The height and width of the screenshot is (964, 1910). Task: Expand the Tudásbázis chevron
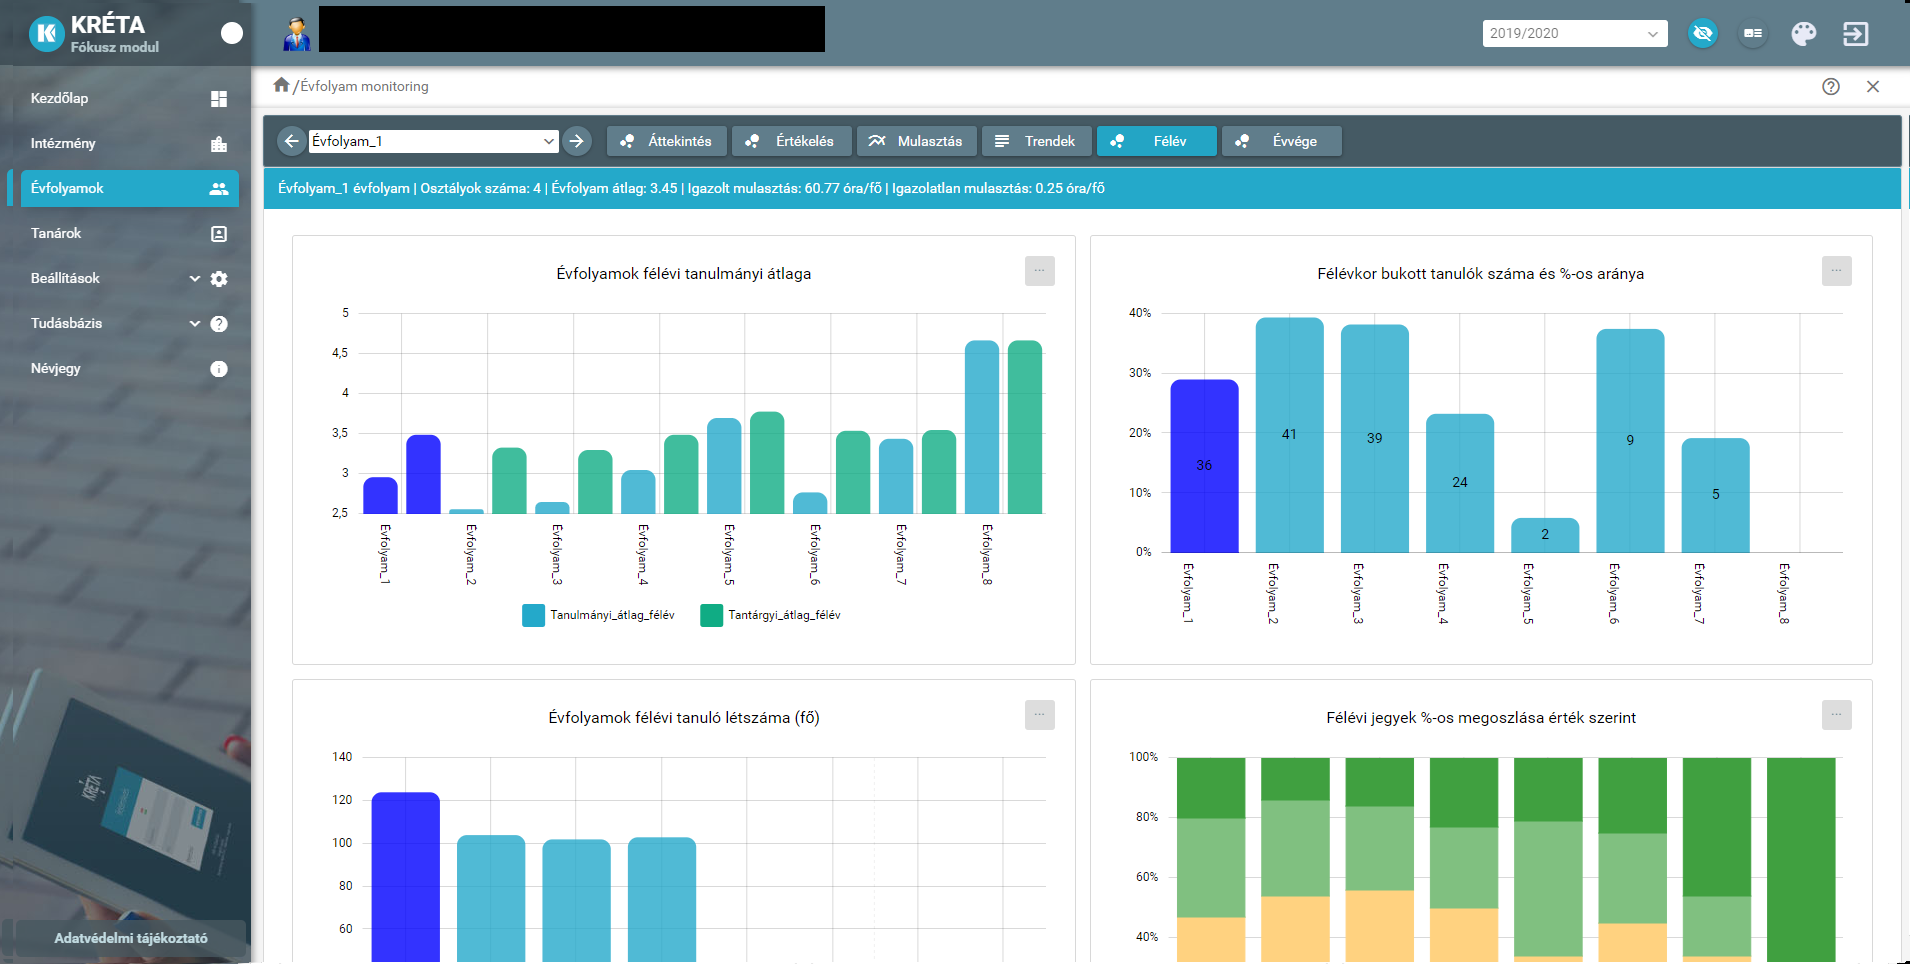[x=195, y=324]
